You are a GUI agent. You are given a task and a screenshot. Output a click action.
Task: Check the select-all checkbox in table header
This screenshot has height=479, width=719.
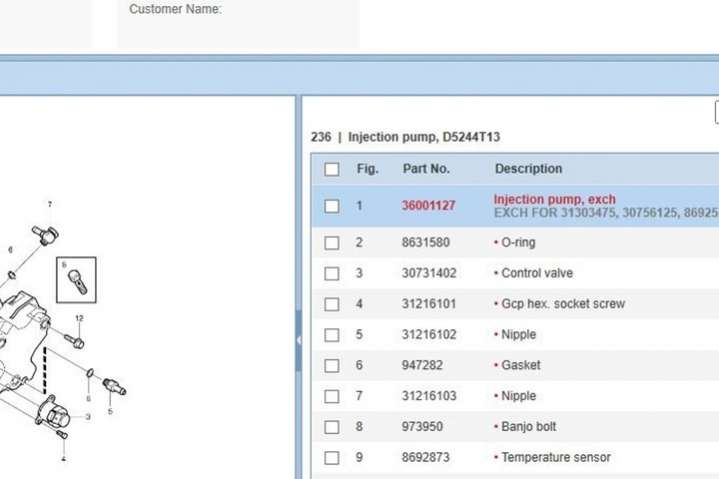coord(332,169)
